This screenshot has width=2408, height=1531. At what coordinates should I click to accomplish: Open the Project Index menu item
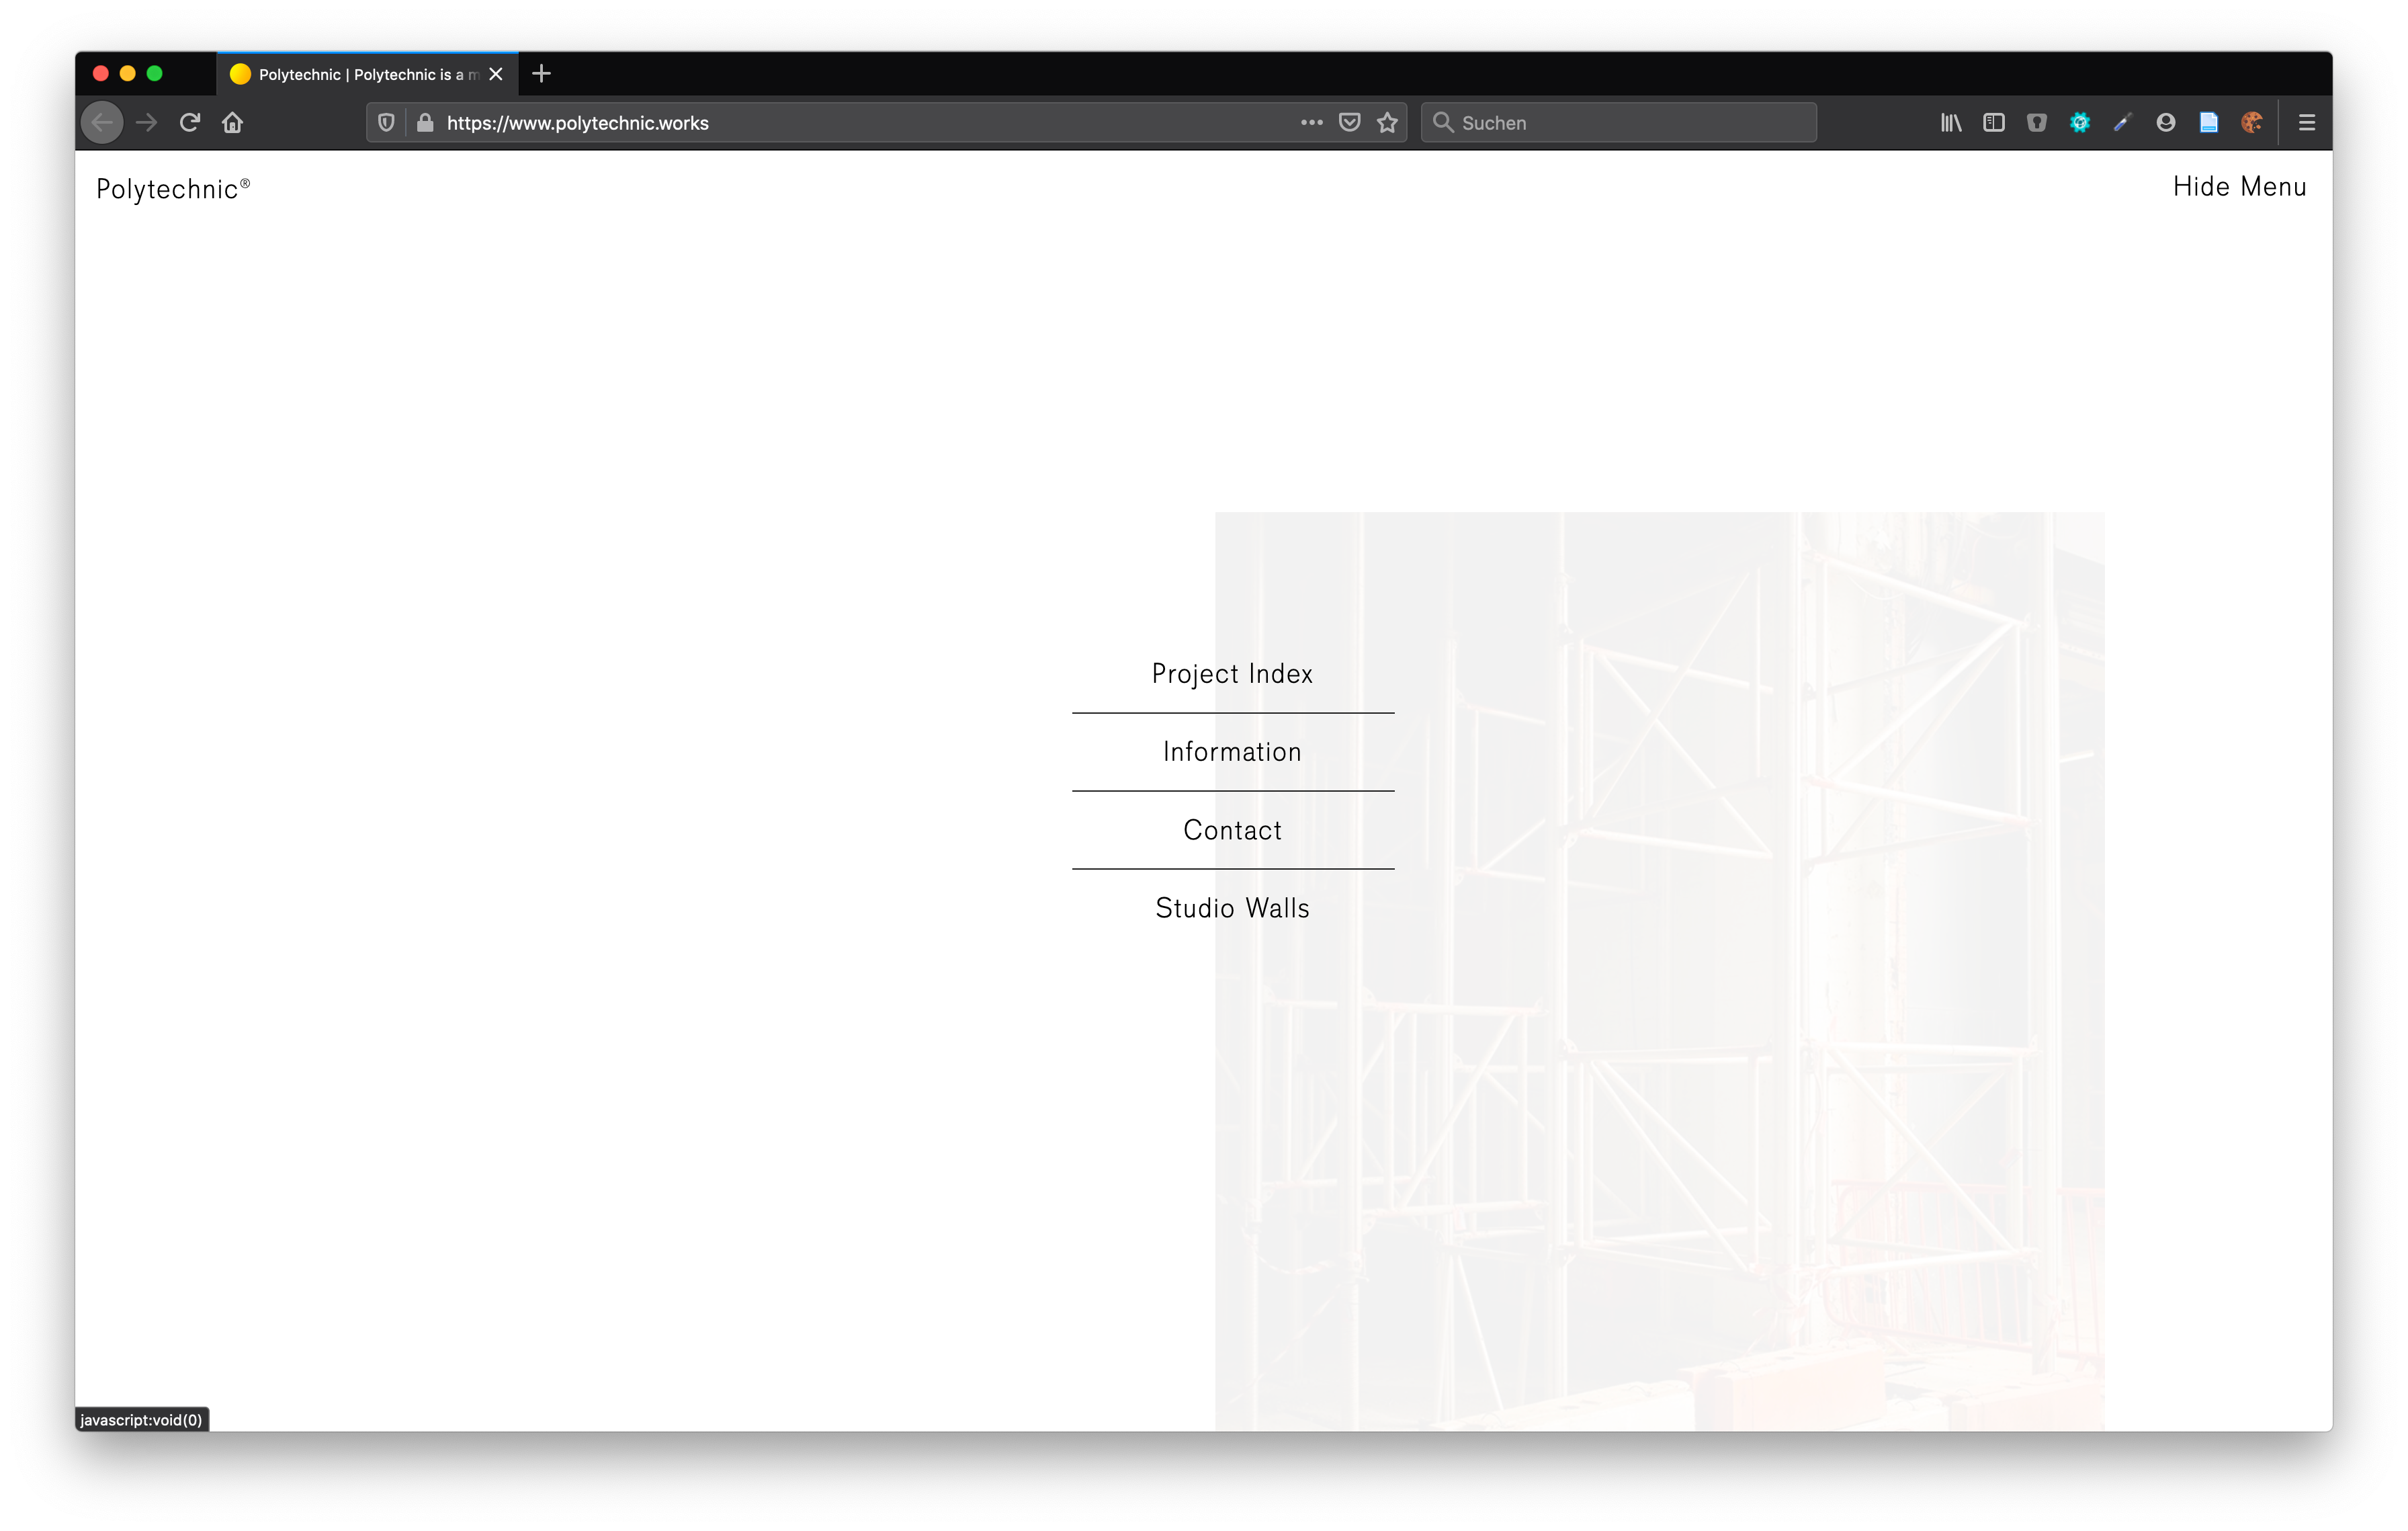point(1232,674)
